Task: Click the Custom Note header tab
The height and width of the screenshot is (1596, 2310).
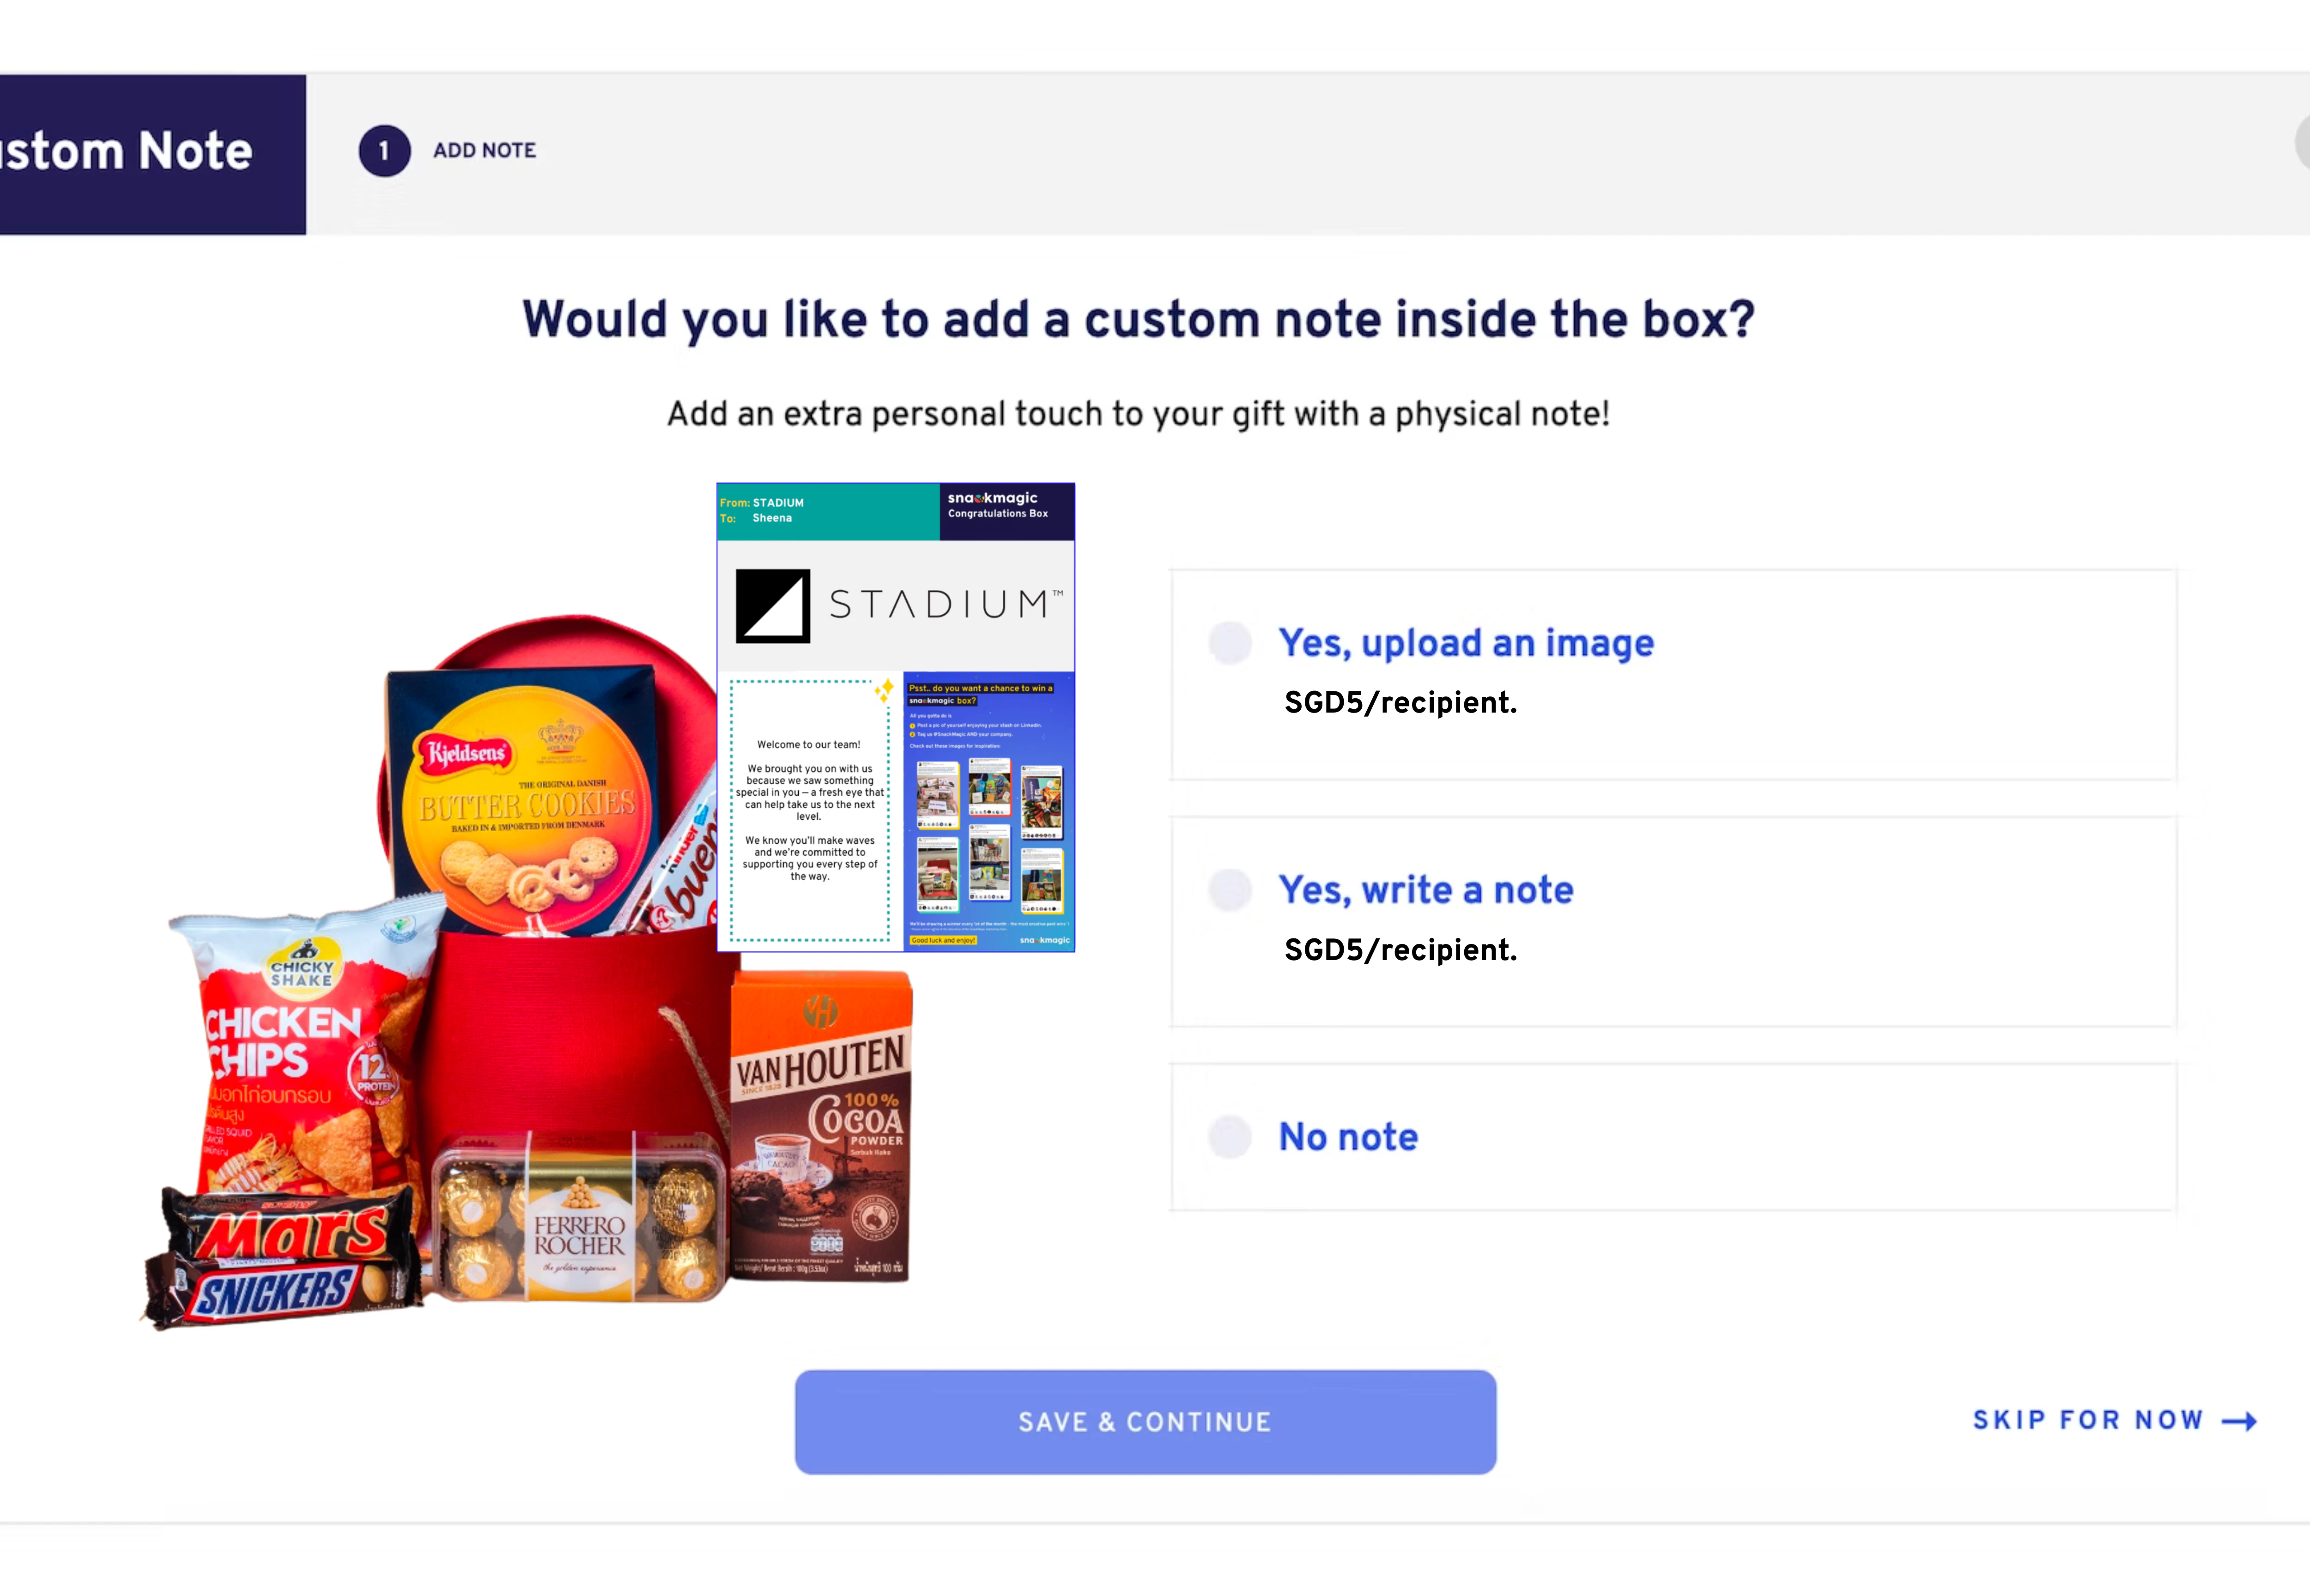Action: [153, 154]
